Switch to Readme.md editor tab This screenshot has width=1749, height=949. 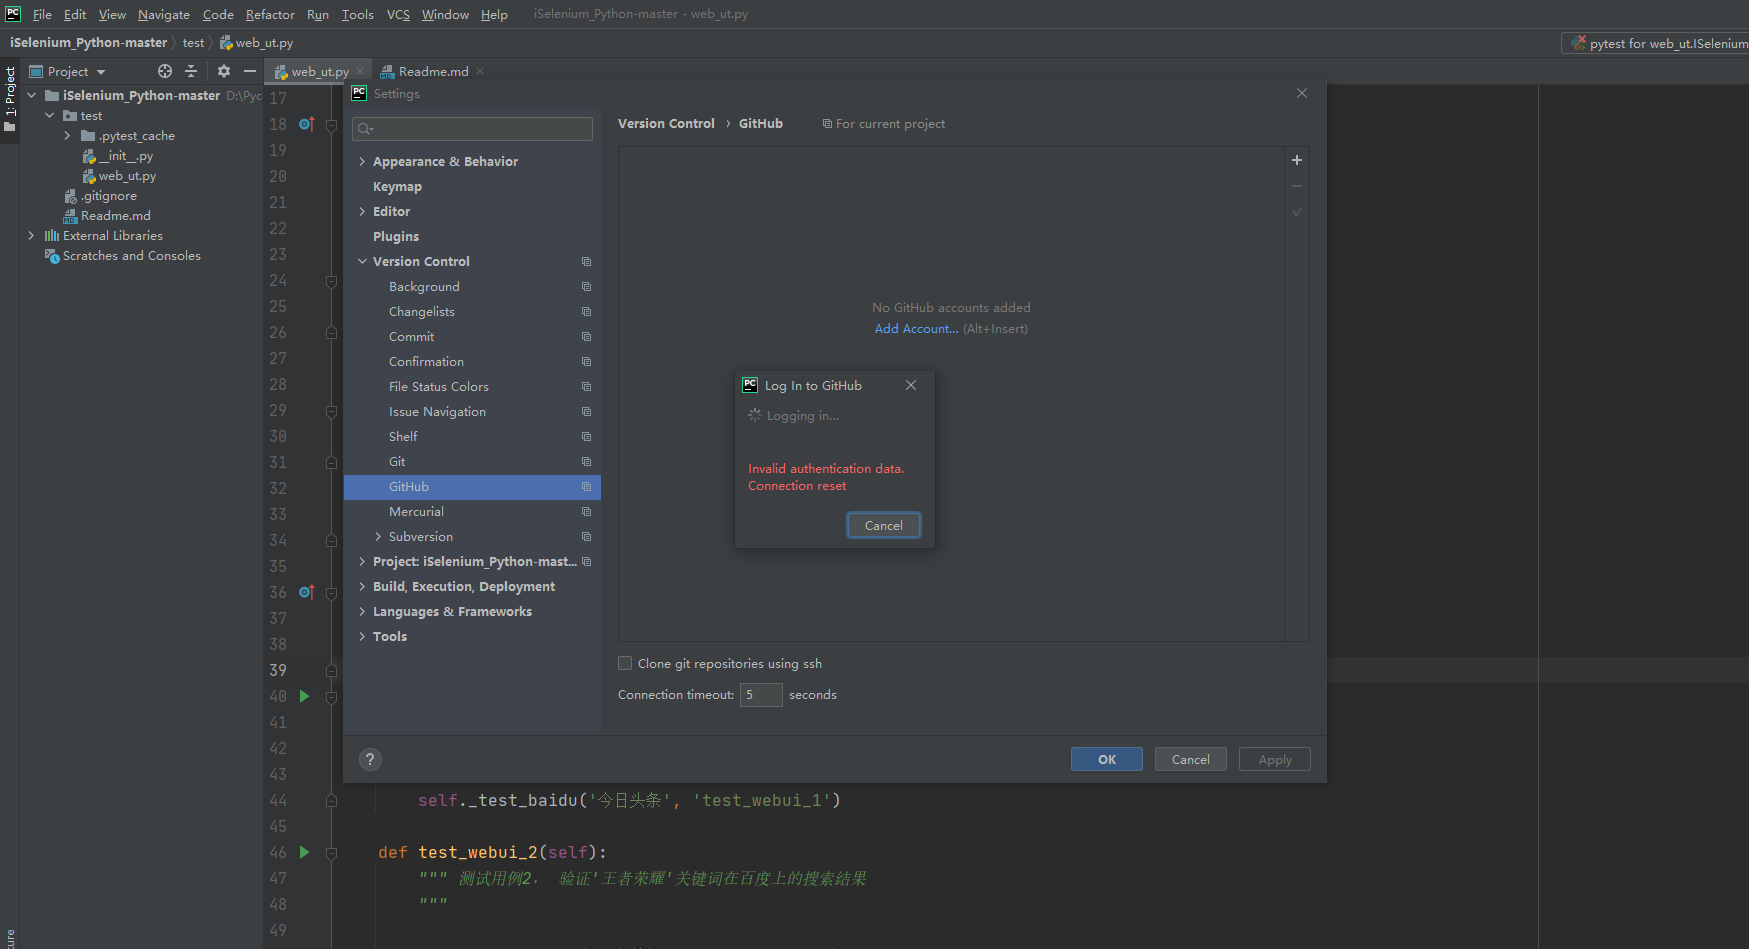(433, 71)
